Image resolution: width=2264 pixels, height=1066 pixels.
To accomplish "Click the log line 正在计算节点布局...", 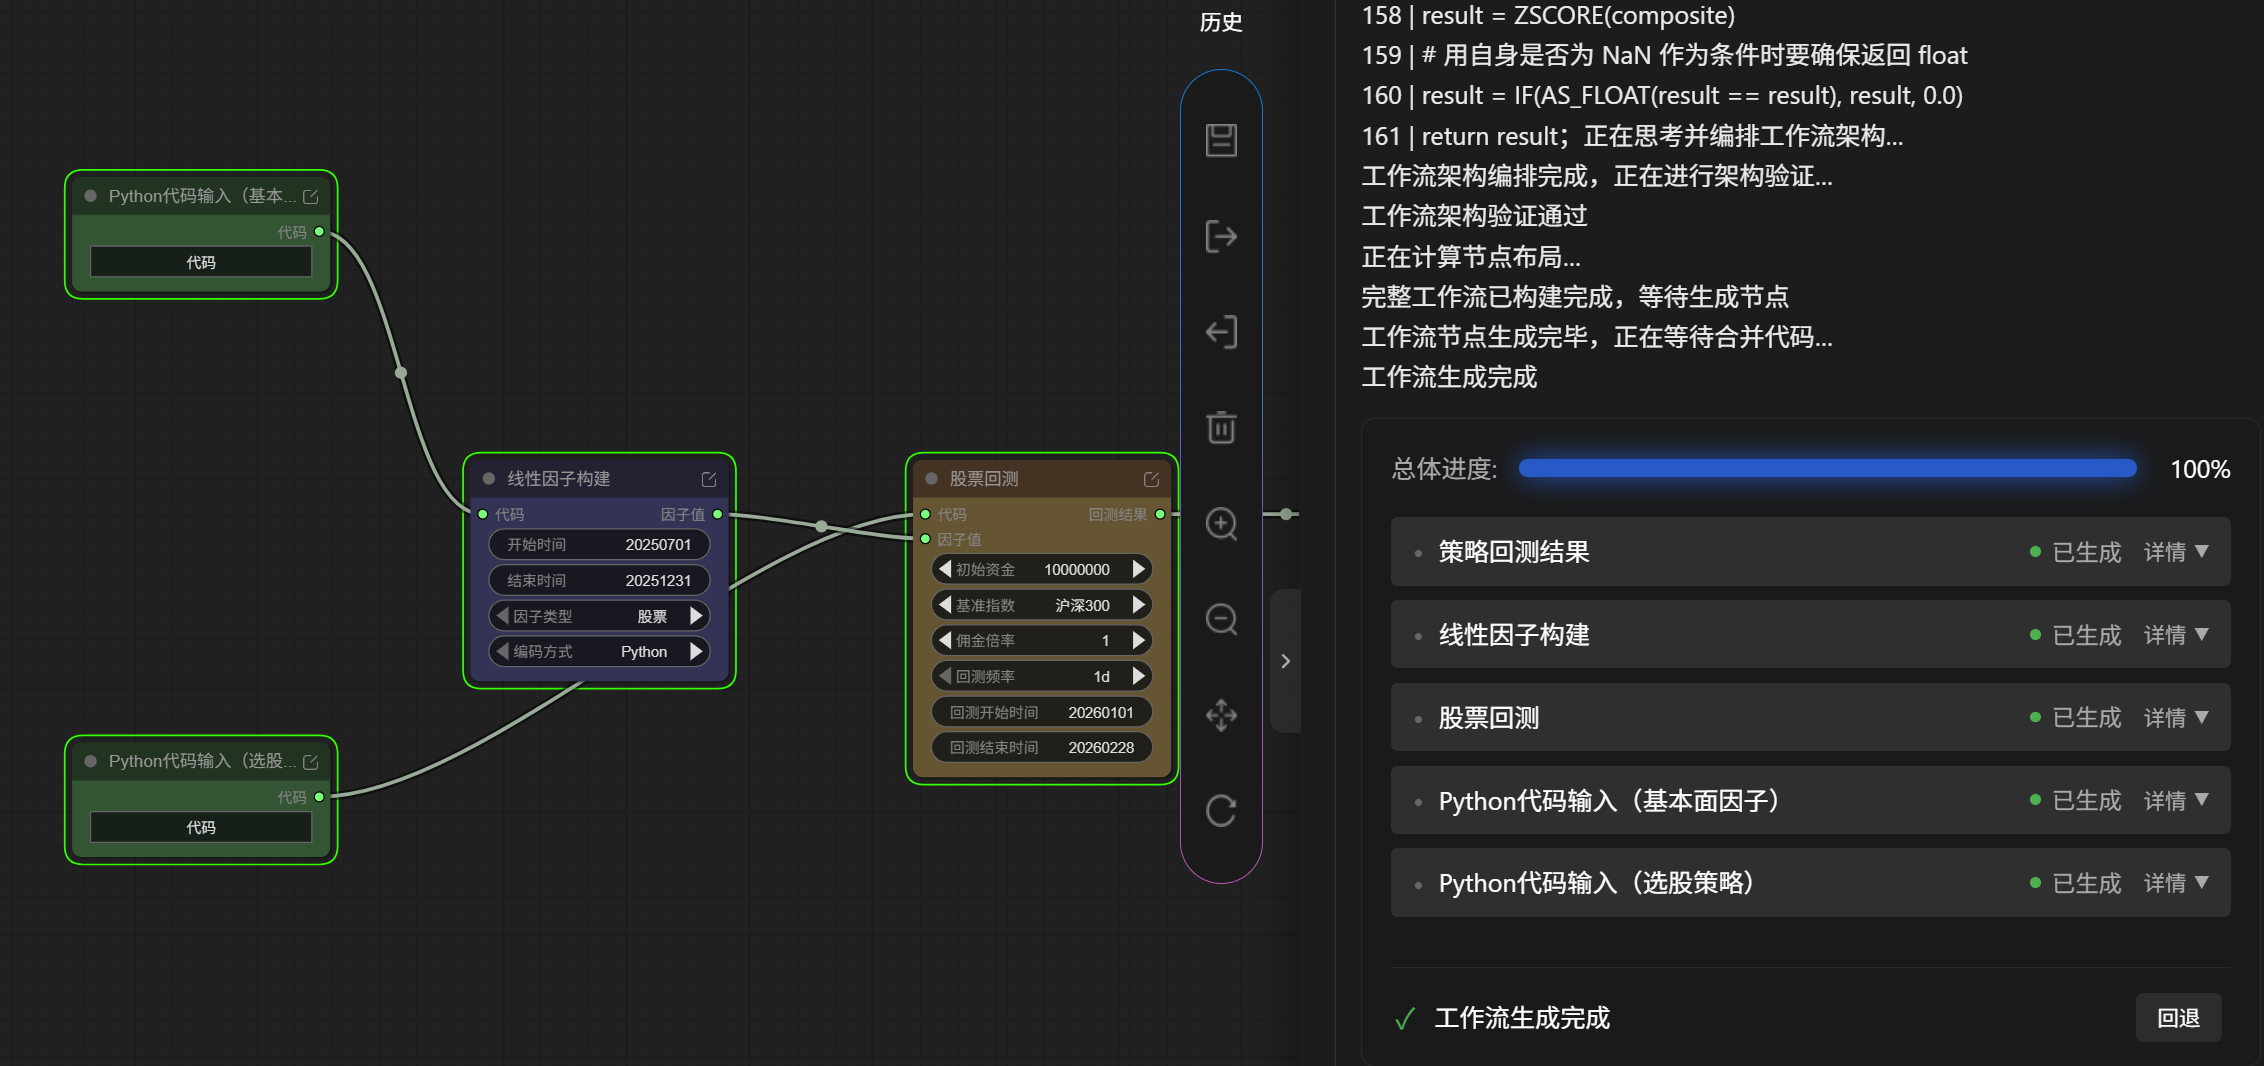I will 1471,257.
